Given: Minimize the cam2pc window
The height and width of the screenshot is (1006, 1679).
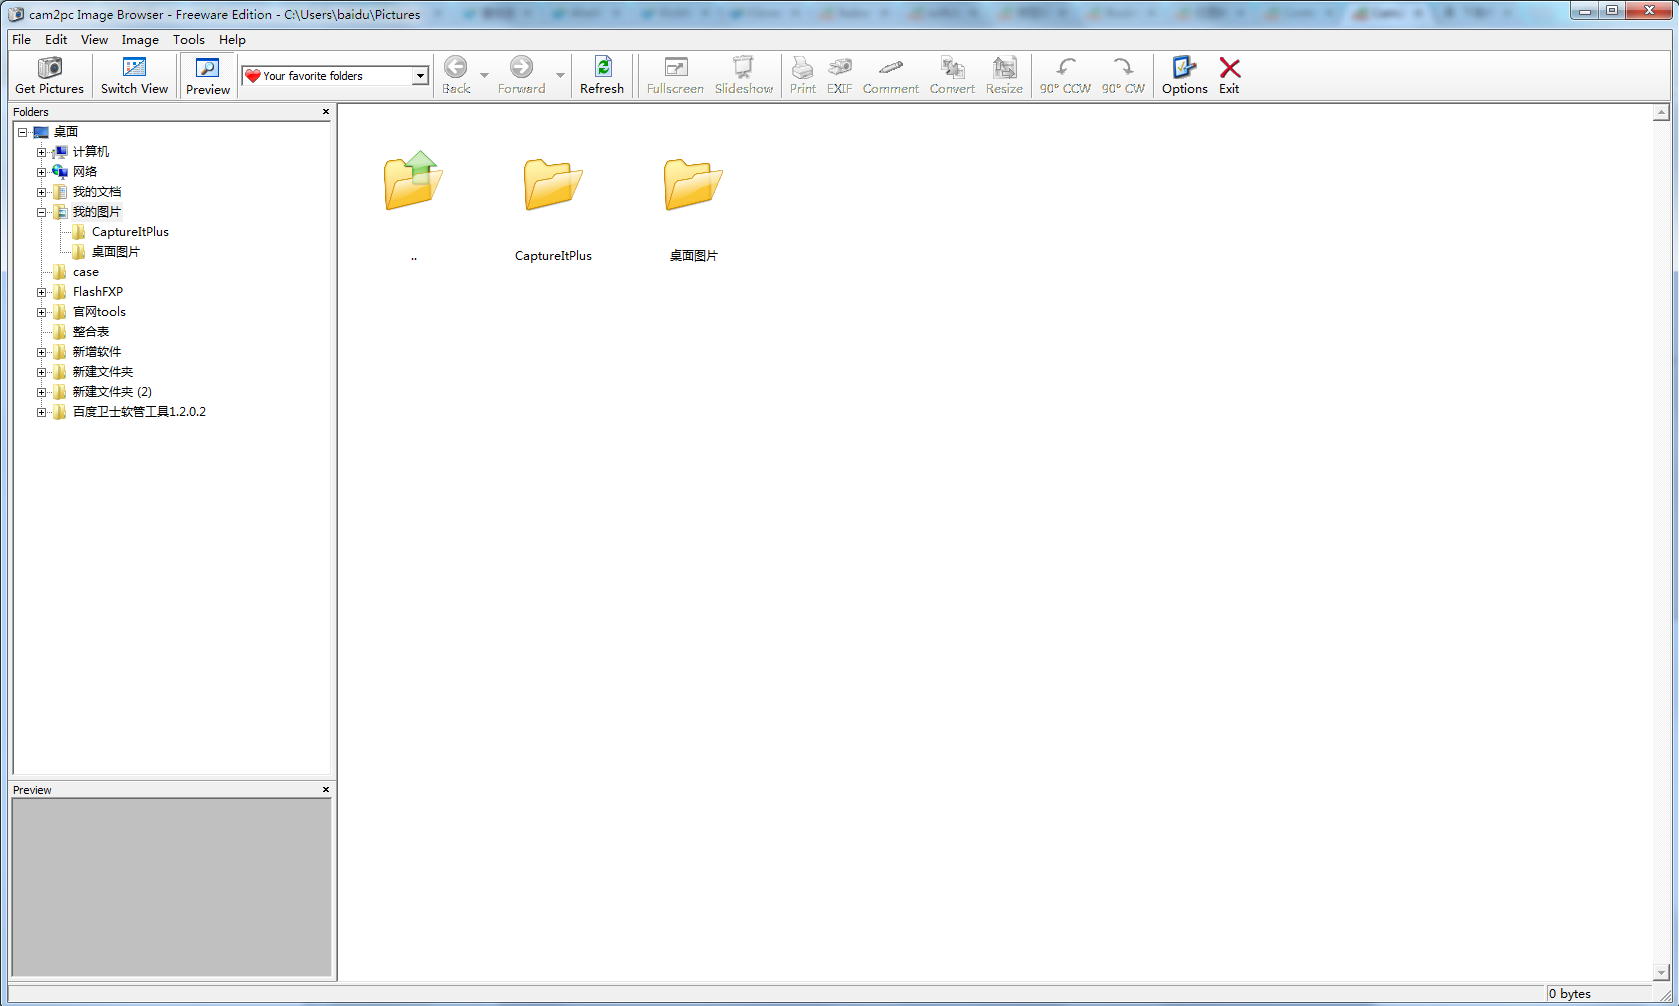Looking at the screenshot, I should [1585, 11].
